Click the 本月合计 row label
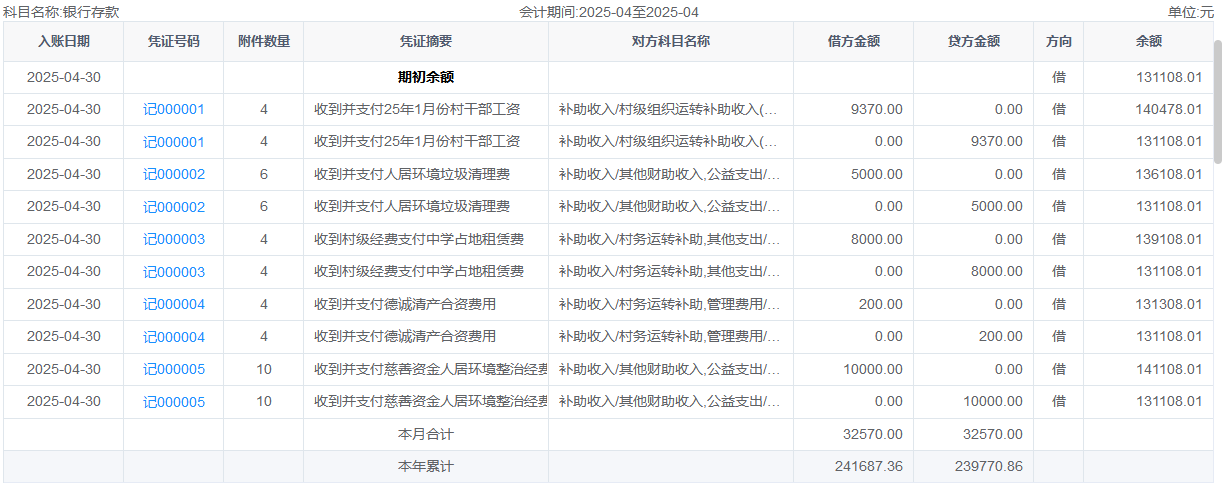This screenshot has height=488, width=1226. point(426,434)
